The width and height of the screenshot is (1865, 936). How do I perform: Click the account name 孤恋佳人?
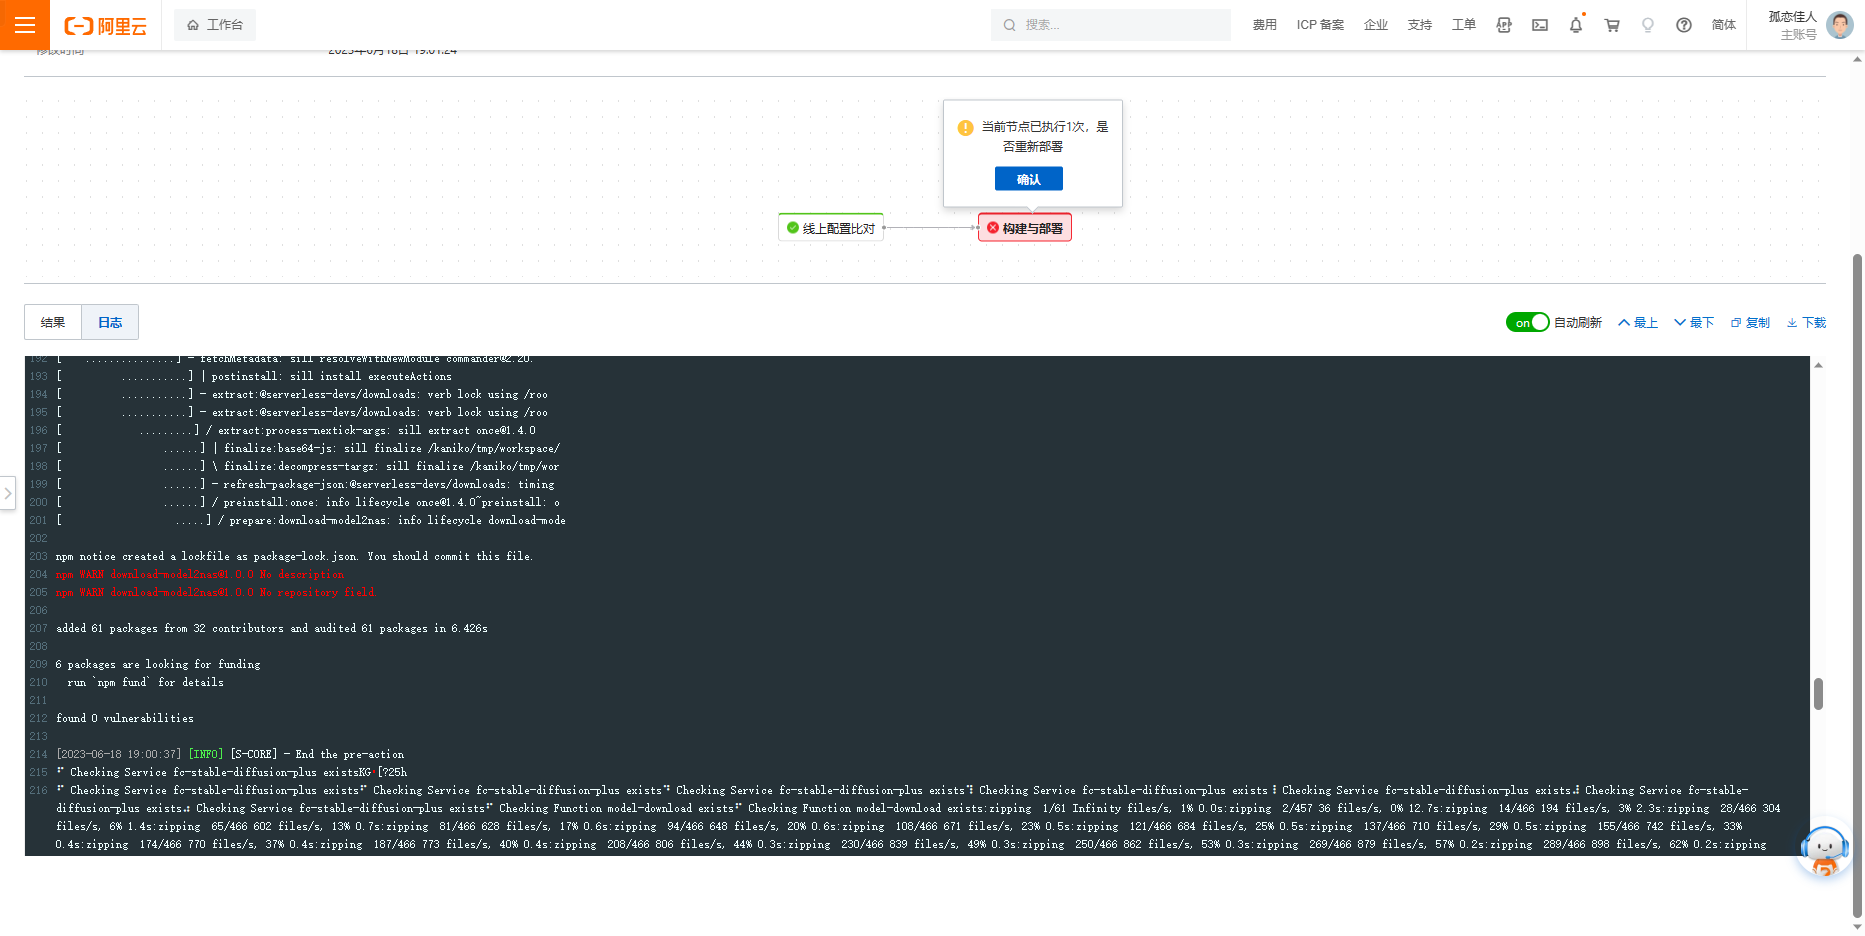(x=1792, y=17)
